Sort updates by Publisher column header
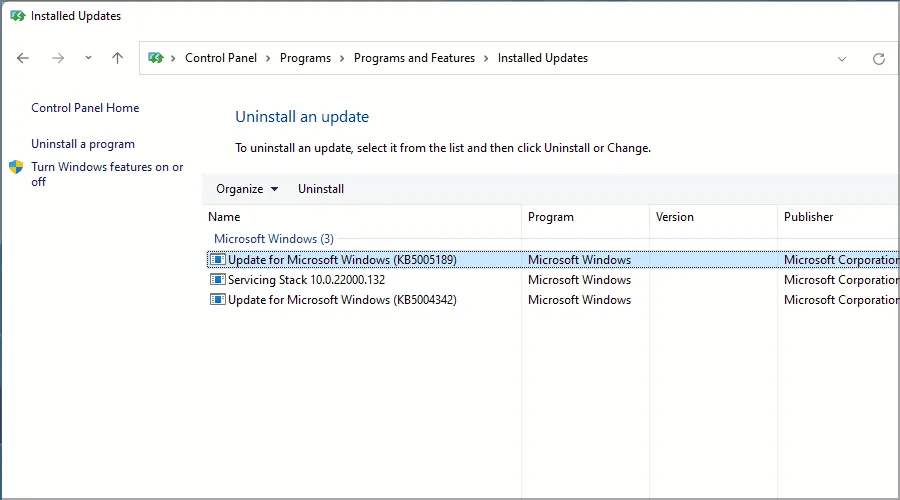Screen dimensions: 900x500 click(808, 217)
